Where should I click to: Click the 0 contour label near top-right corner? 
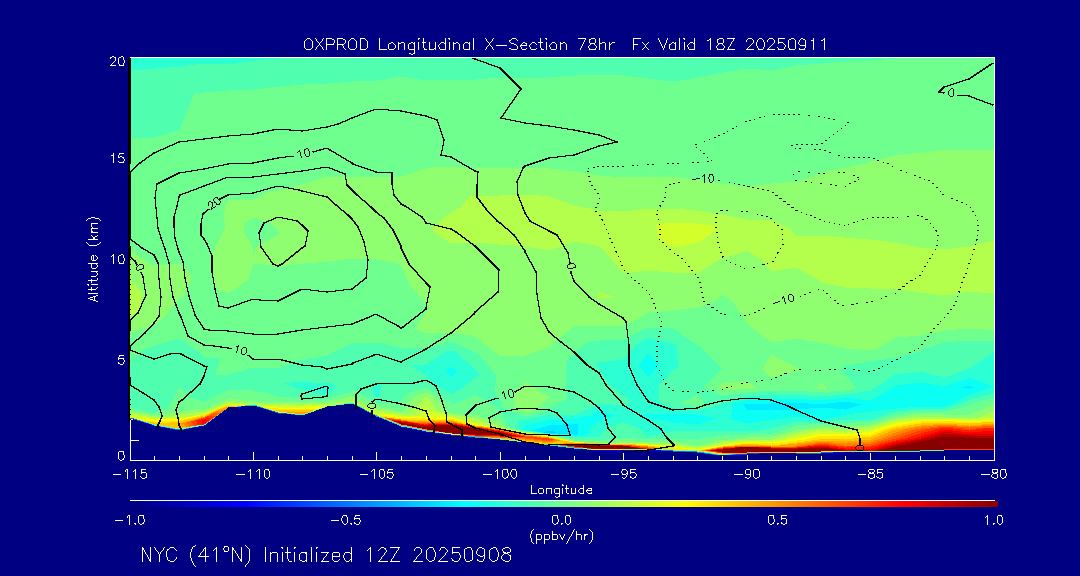pyautogui.click(x=950, y=93)
